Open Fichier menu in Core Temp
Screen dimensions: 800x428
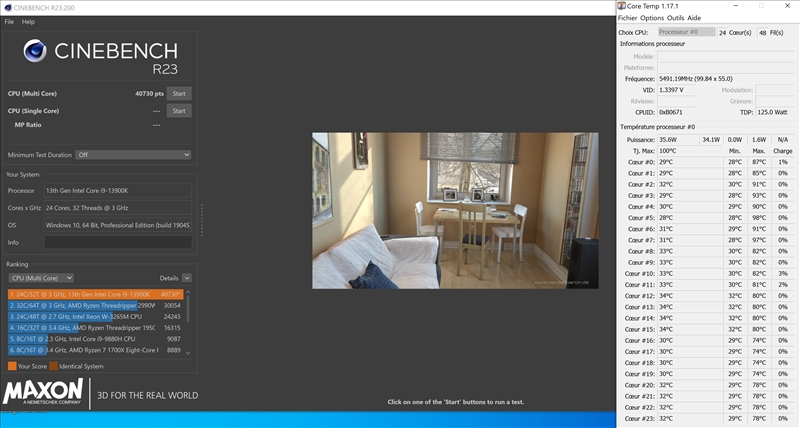pos(628,18)
